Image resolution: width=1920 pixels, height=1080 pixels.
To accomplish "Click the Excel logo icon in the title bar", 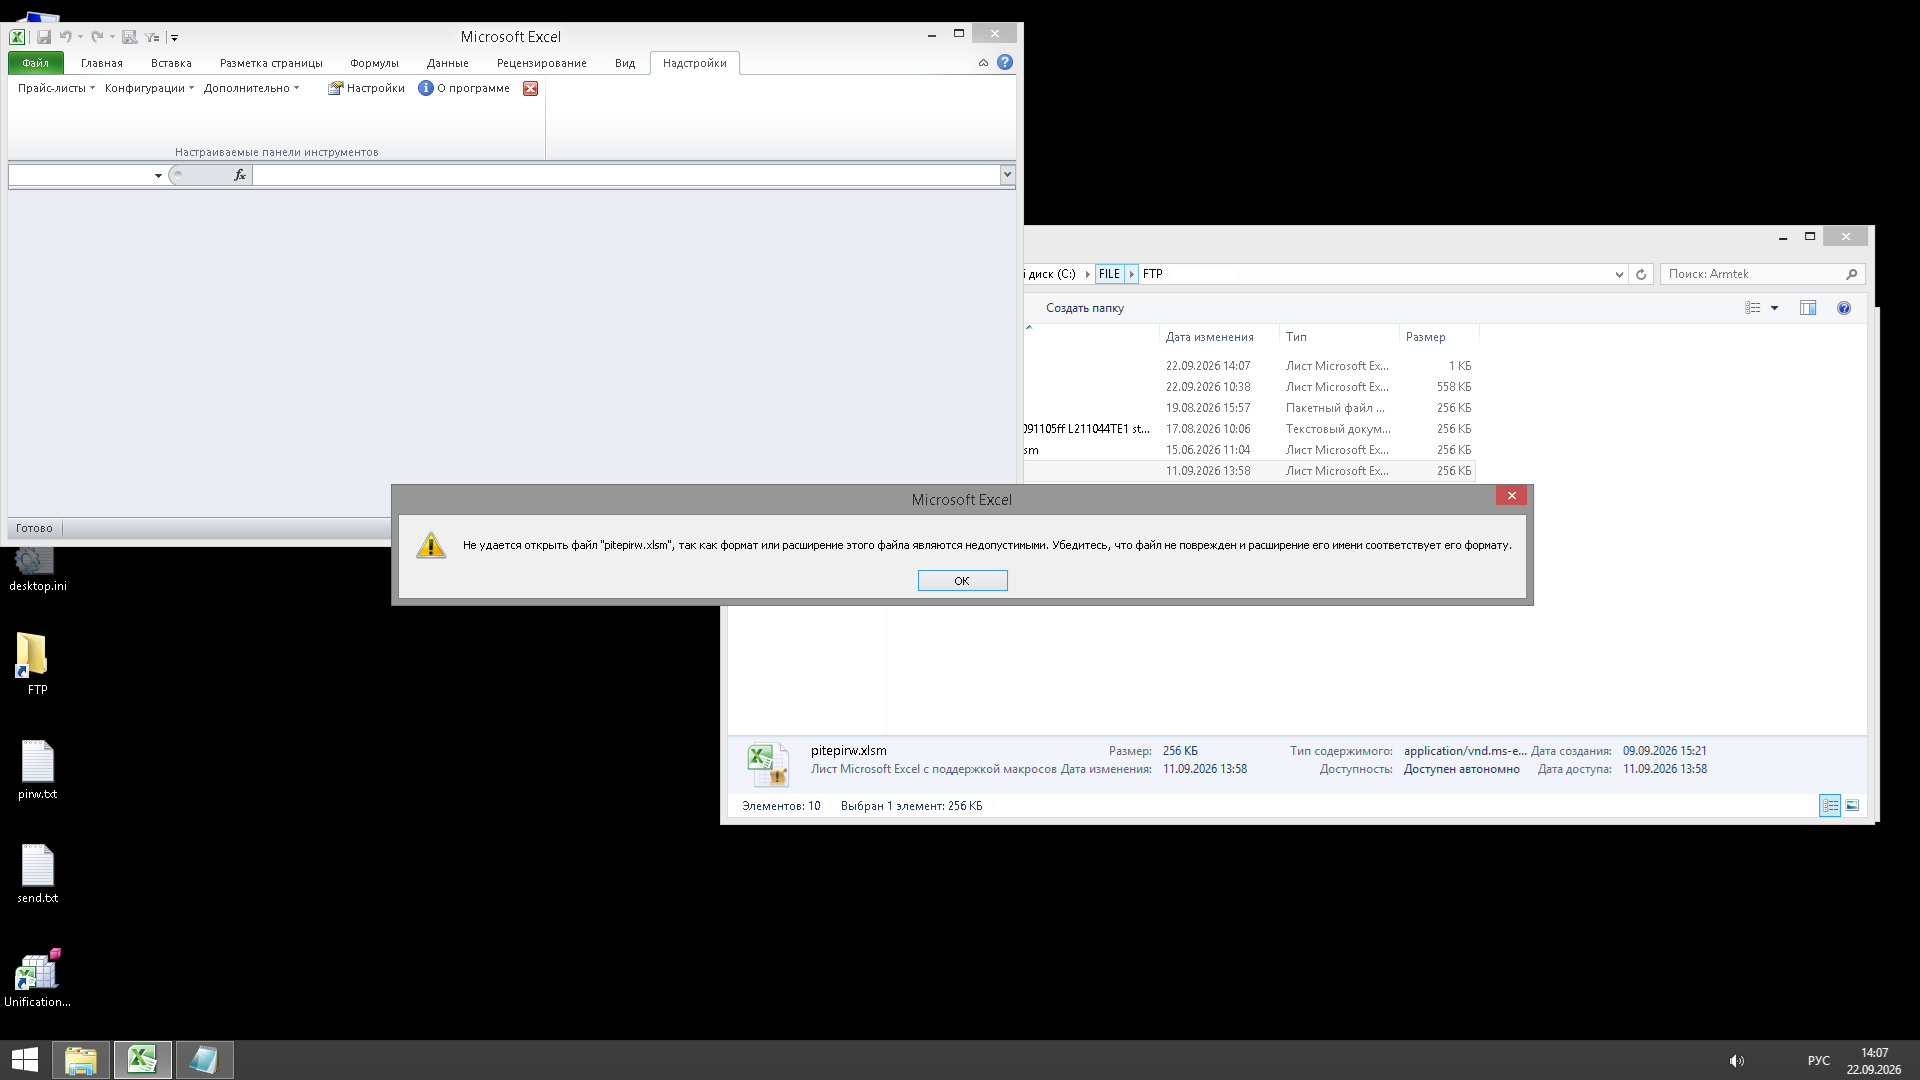I will click(x=17, y=37).
